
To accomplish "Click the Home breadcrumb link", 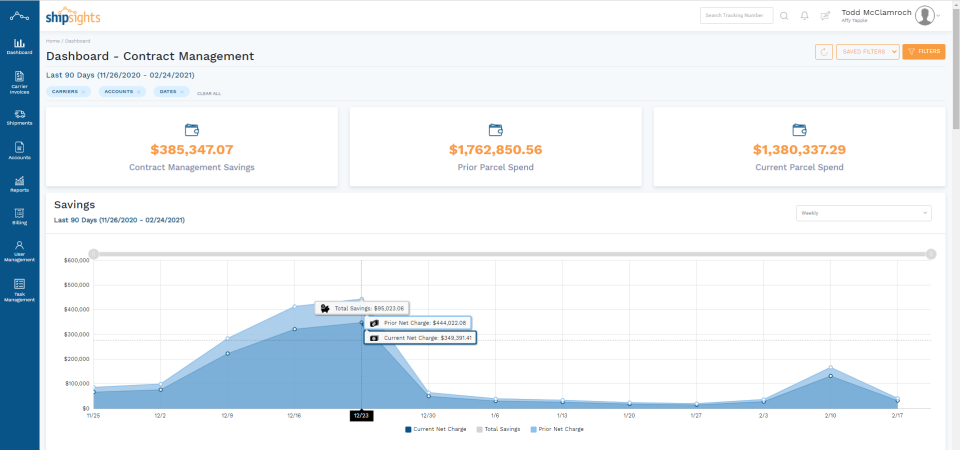I will (x=53, y=41).
